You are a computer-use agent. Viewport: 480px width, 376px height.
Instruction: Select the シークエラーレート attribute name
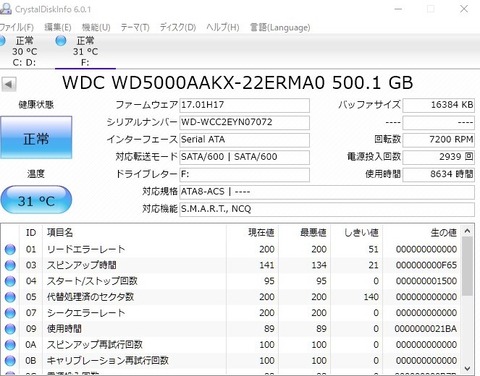(86, 313)
